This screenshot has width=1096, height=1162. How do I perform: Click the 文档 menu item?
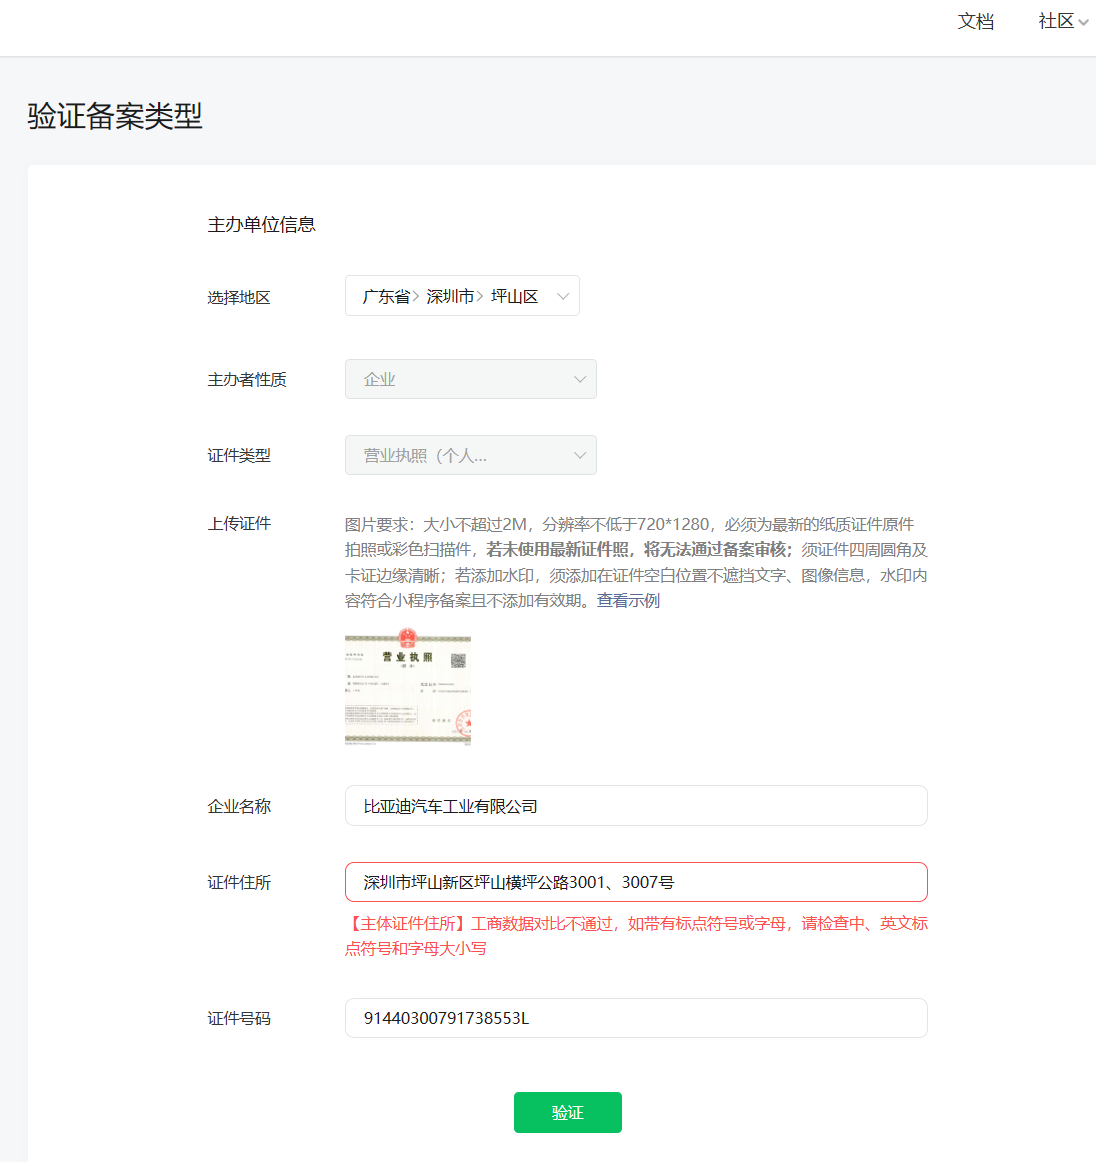[976, 21]
